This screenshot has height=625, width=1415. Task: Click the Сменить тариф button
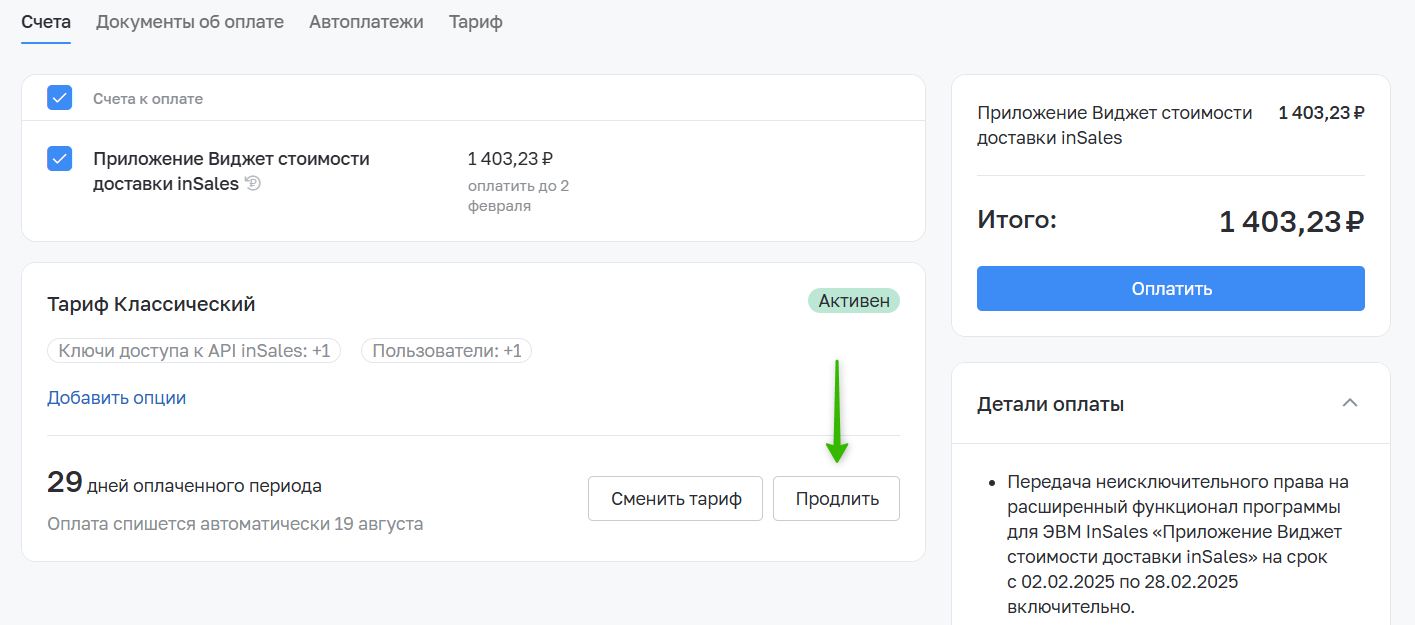[676, 498]
